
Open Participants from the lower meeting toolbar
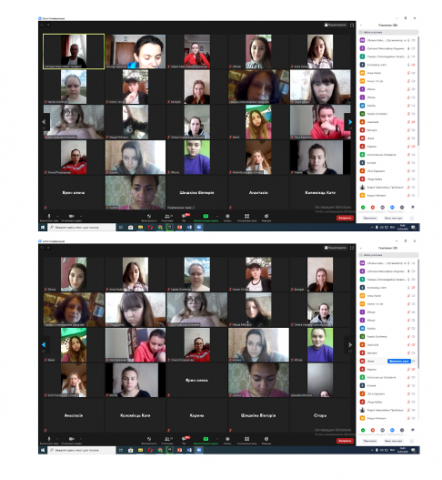[x=167, y=439]
